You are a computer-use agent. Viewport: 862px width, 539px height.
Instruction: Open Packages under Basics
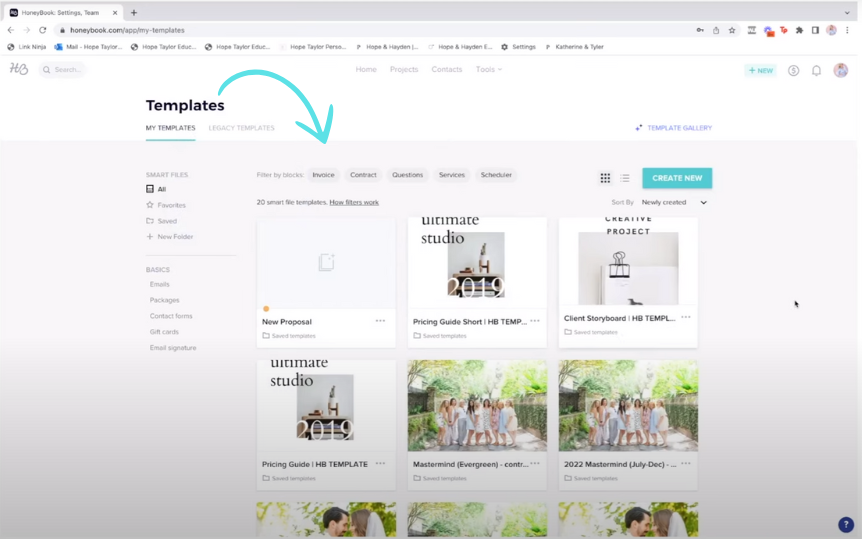coord(164,300)
